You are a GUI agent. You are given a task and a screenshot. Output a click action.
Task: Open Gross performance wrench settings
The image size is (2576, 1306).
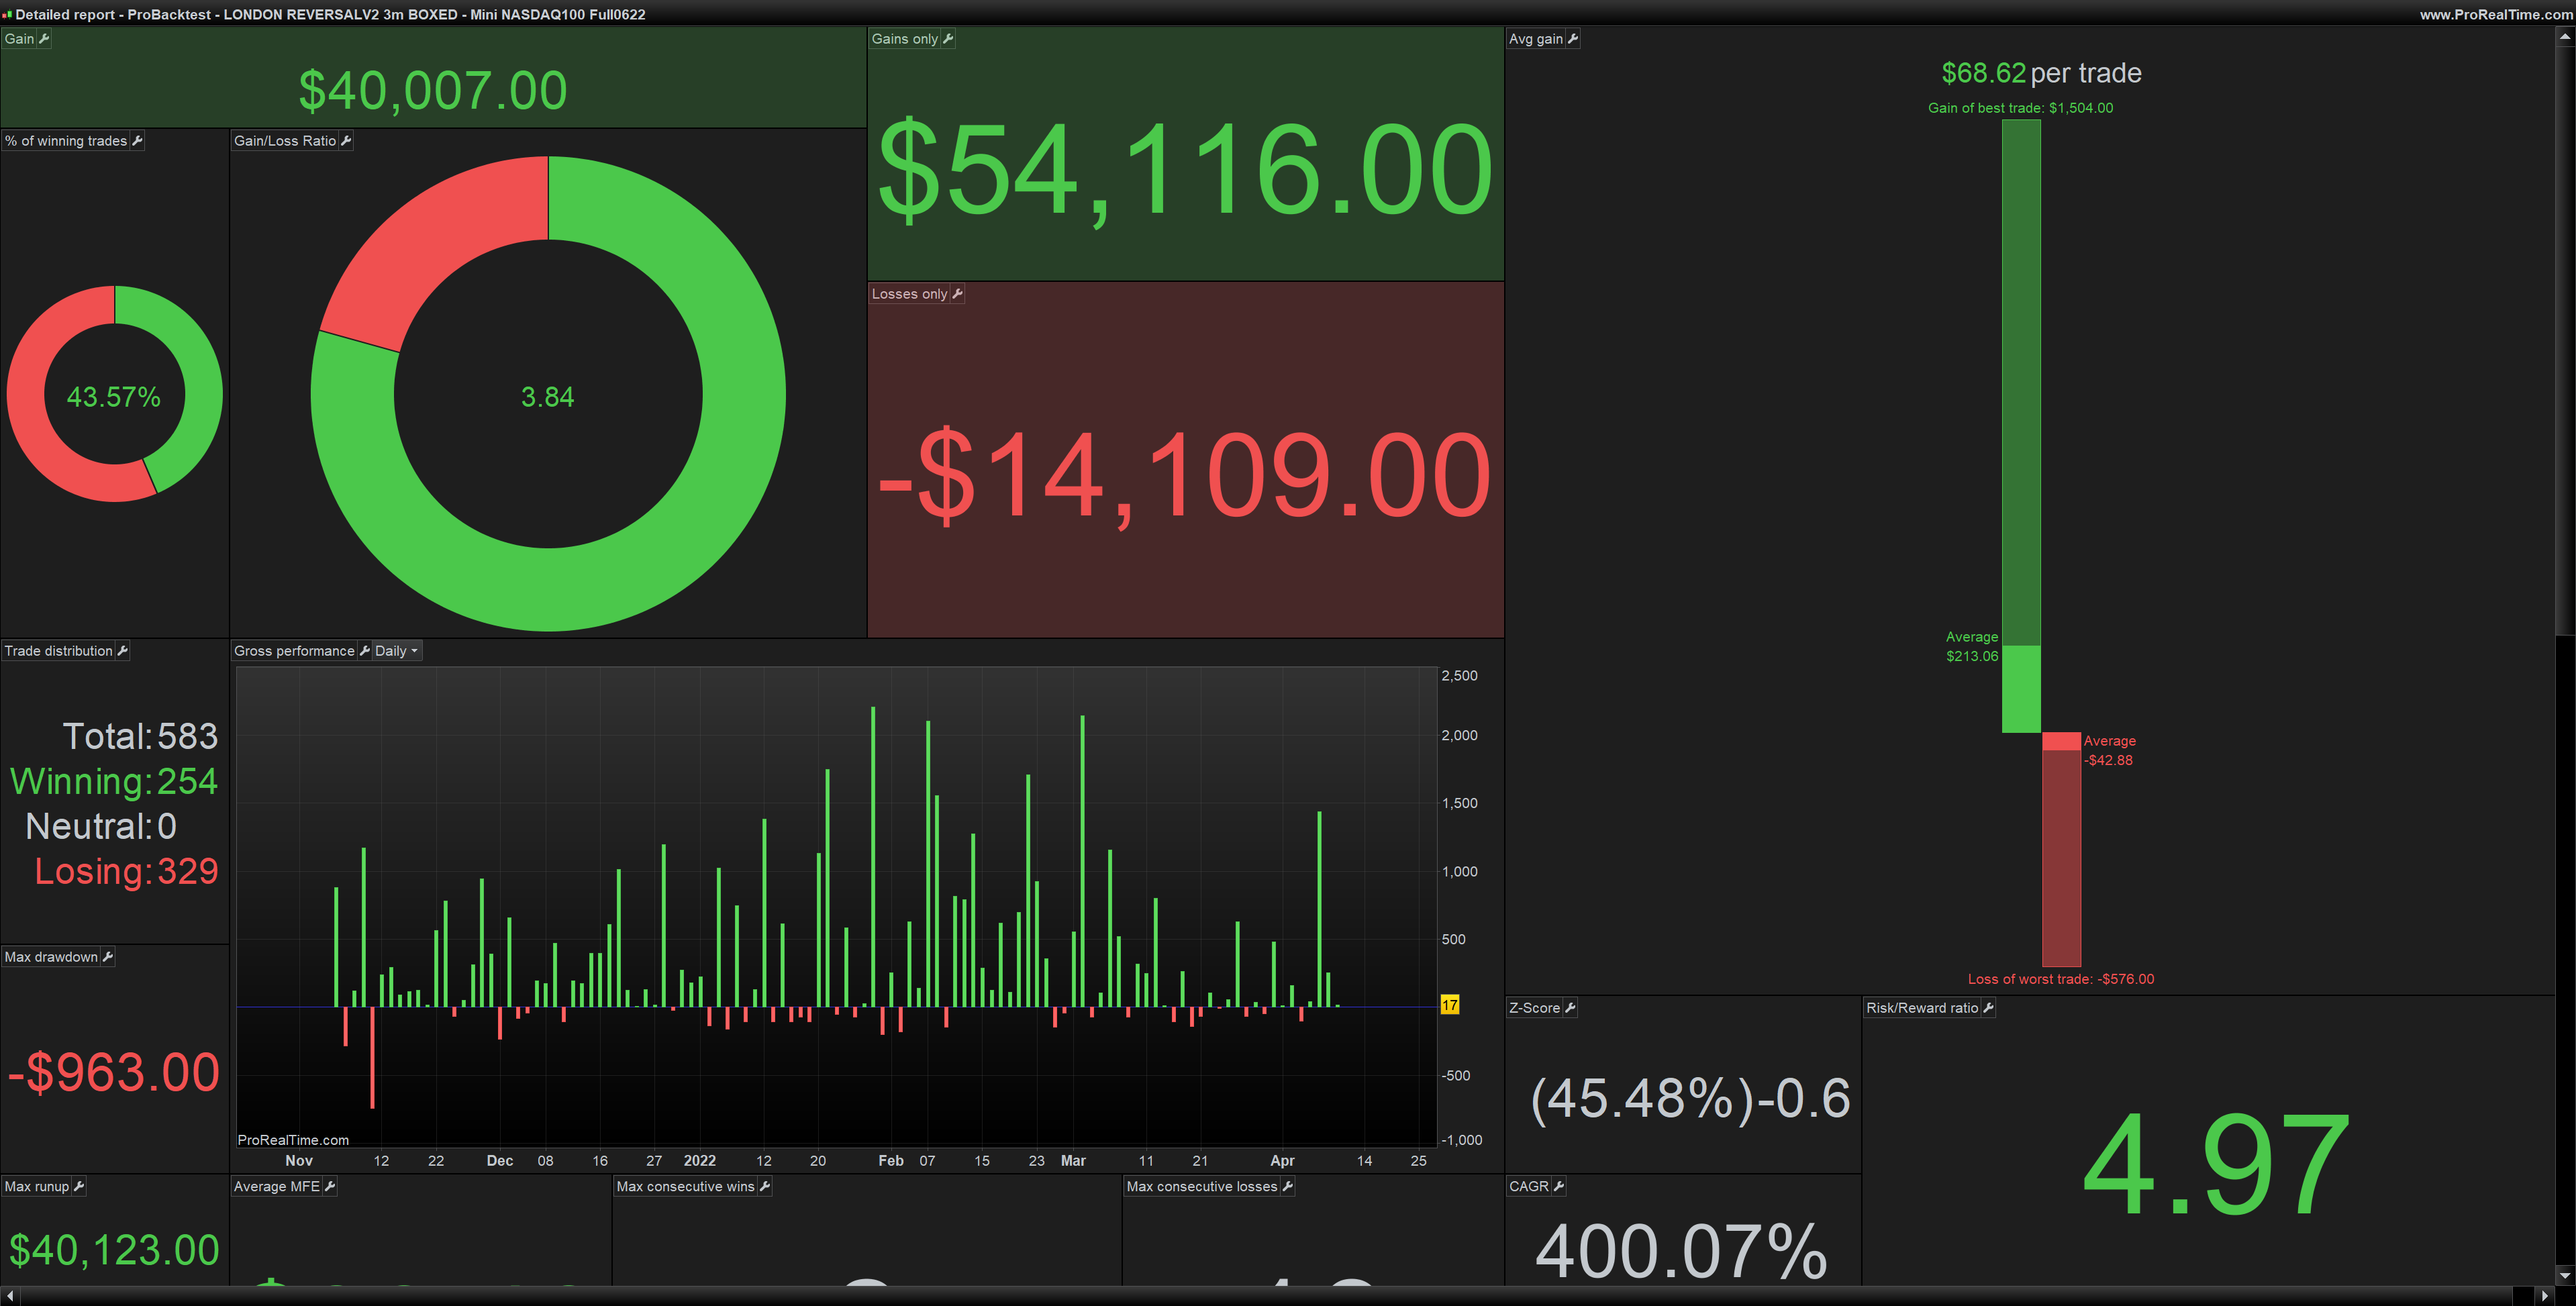pos(364,650)
